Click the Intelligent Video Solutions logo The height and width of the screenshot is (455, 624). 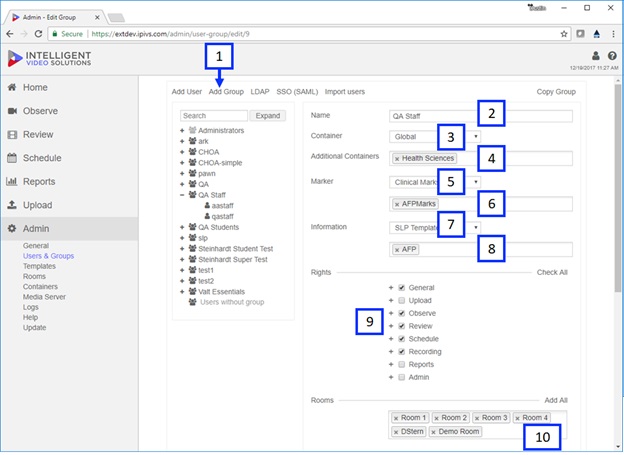pos(49,58)
